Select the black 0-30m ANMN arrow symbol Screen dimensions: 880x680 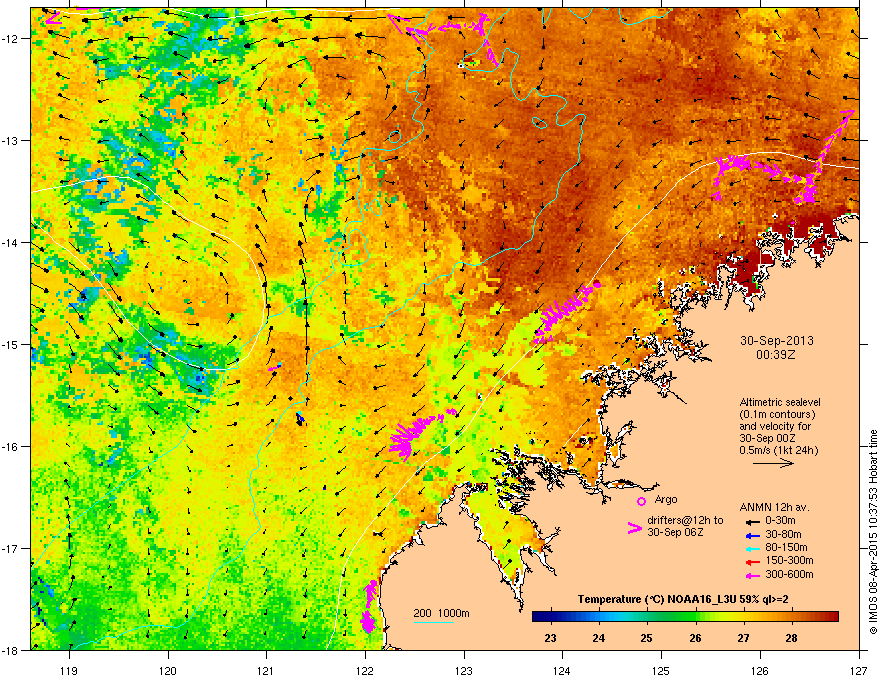pyautogui.click(x=753, y=522)
